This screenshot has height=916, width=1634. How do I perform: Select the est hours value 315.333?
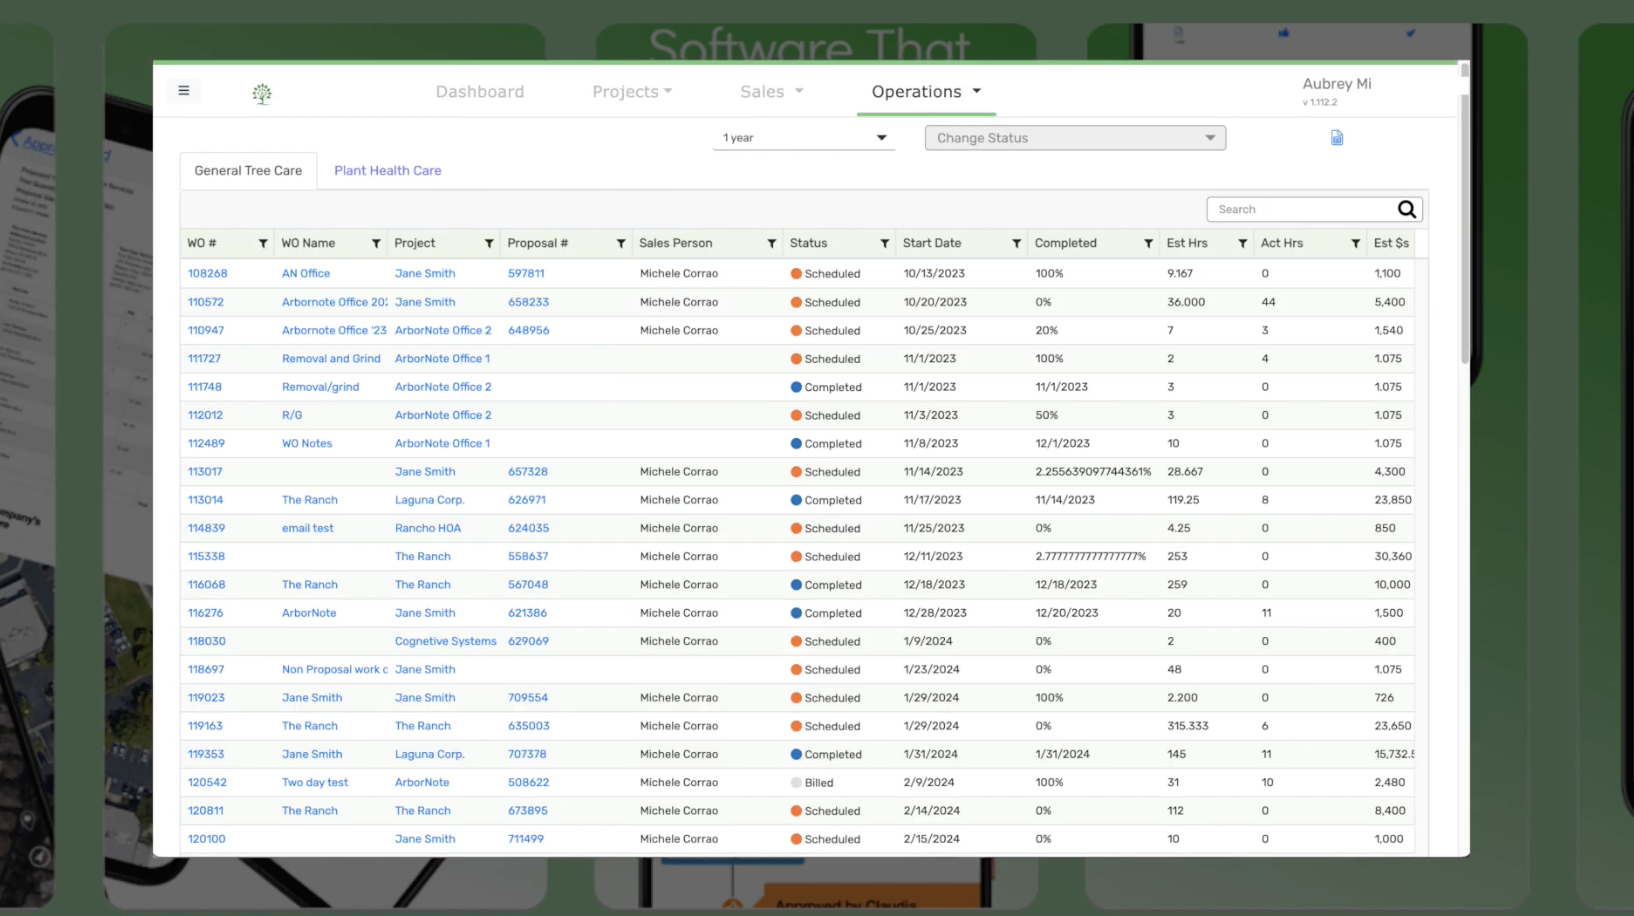pyautogui.click(x=1188, y=726)
